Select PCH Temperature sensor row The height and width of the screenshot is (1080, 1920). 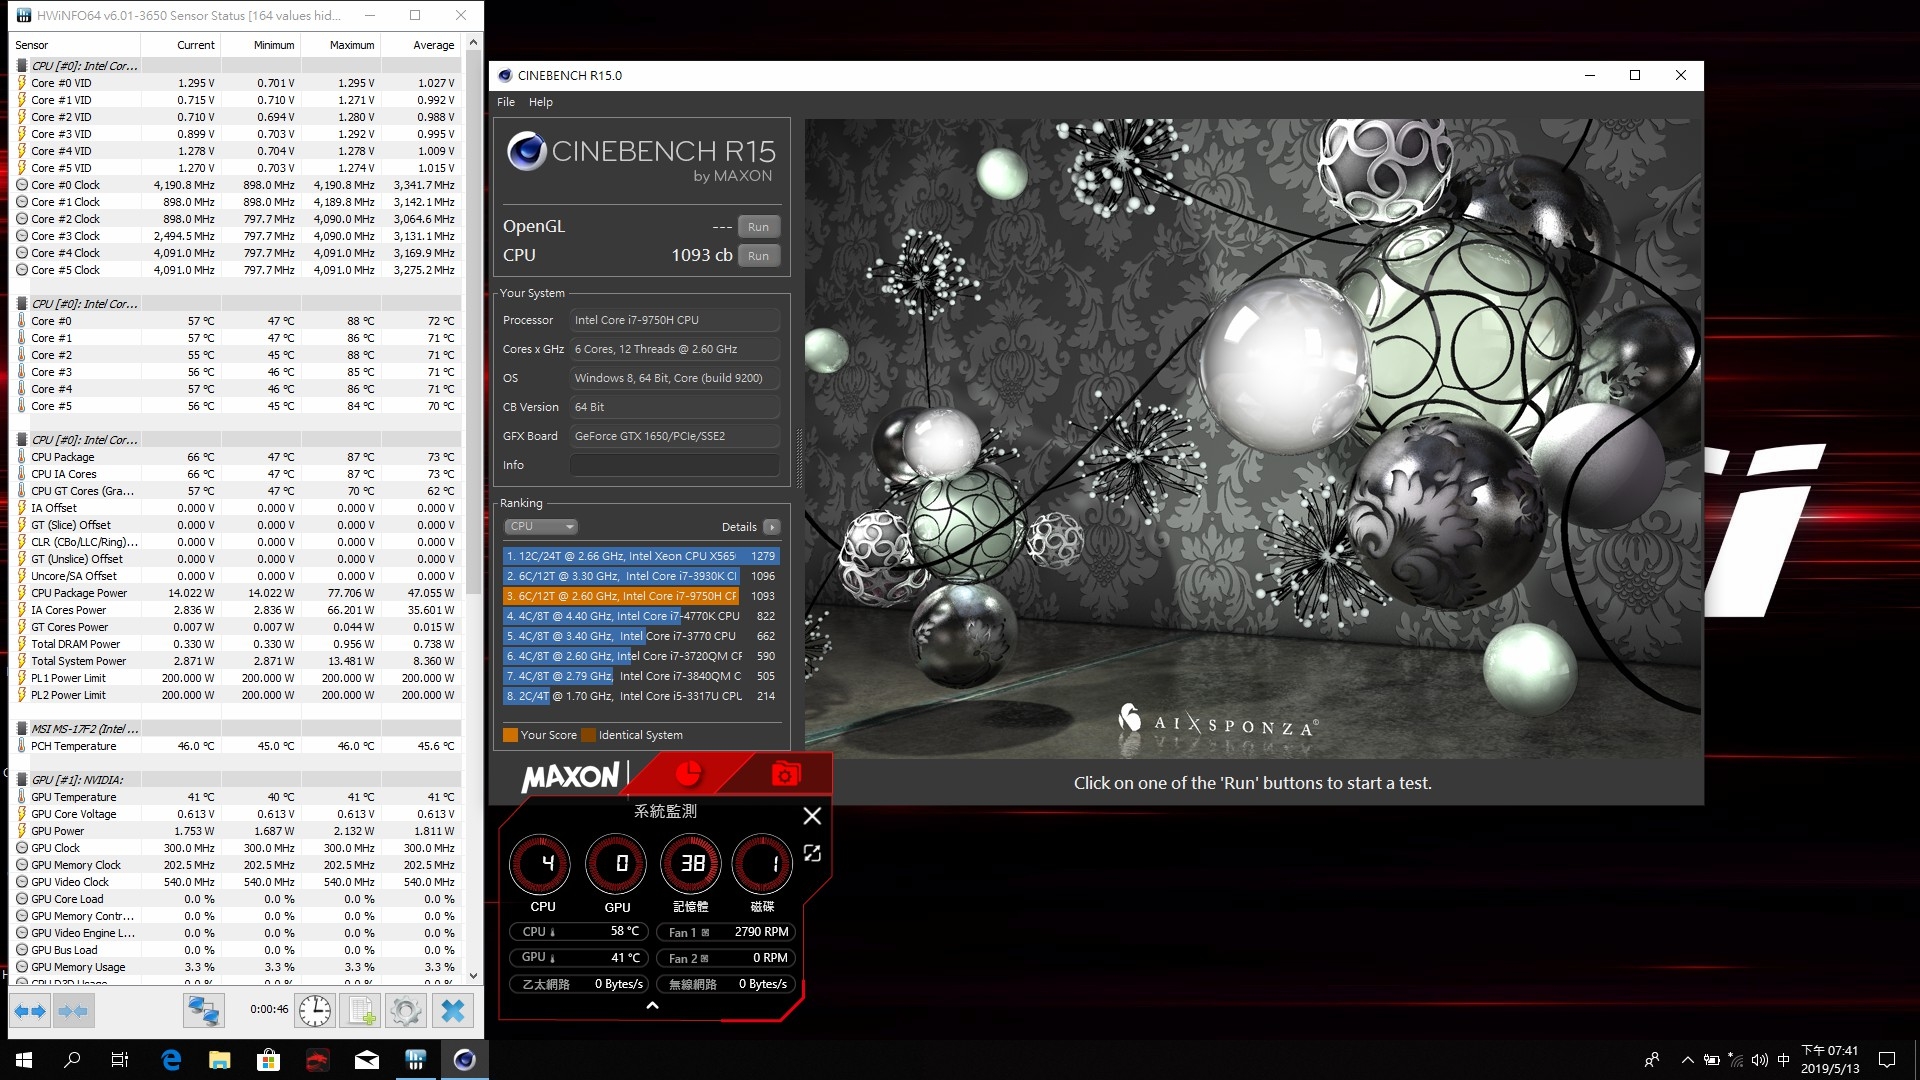tap(236, 746)
